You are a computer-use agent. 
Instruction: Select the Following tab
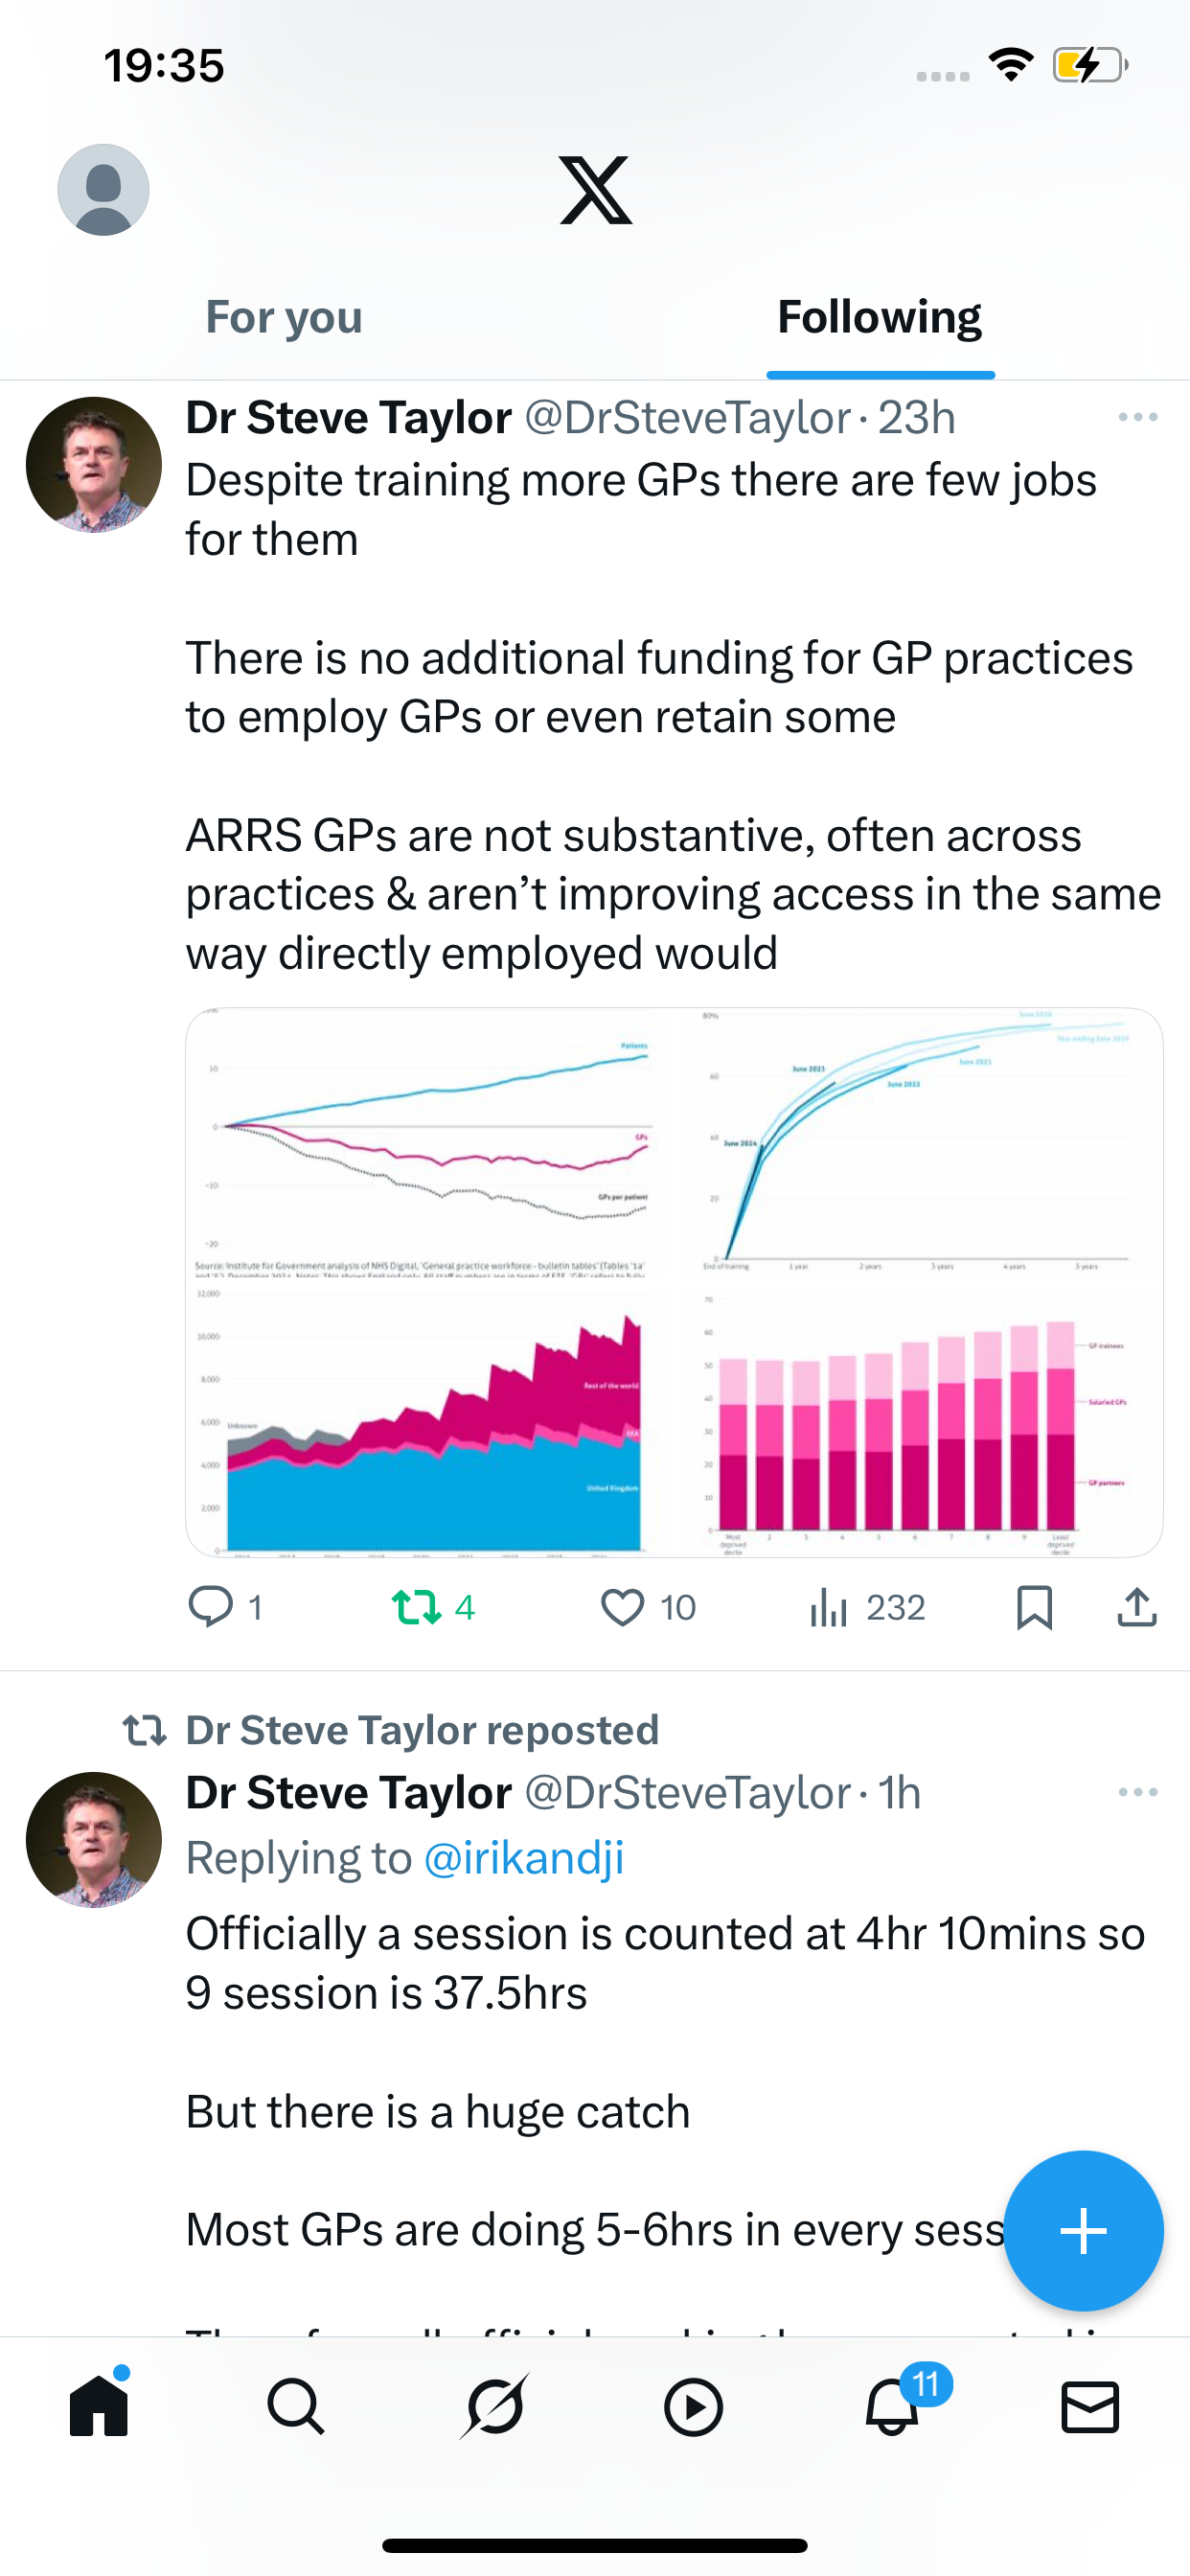point(879,318)
